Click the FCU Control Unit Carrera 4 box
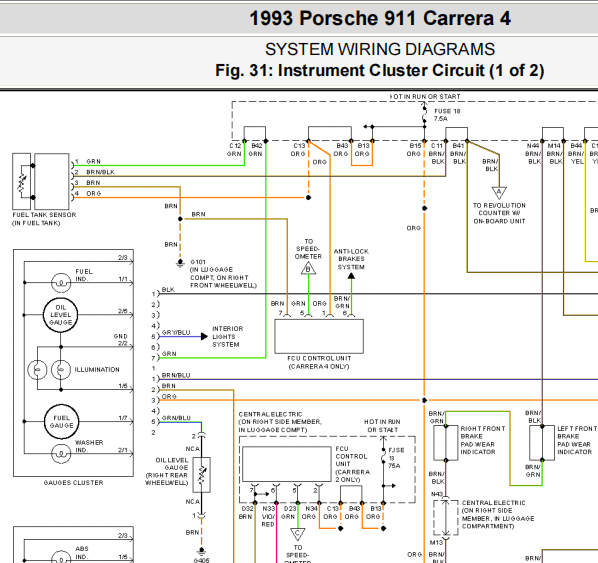This screenshot has width=598, height=563. tap(319, 336)
